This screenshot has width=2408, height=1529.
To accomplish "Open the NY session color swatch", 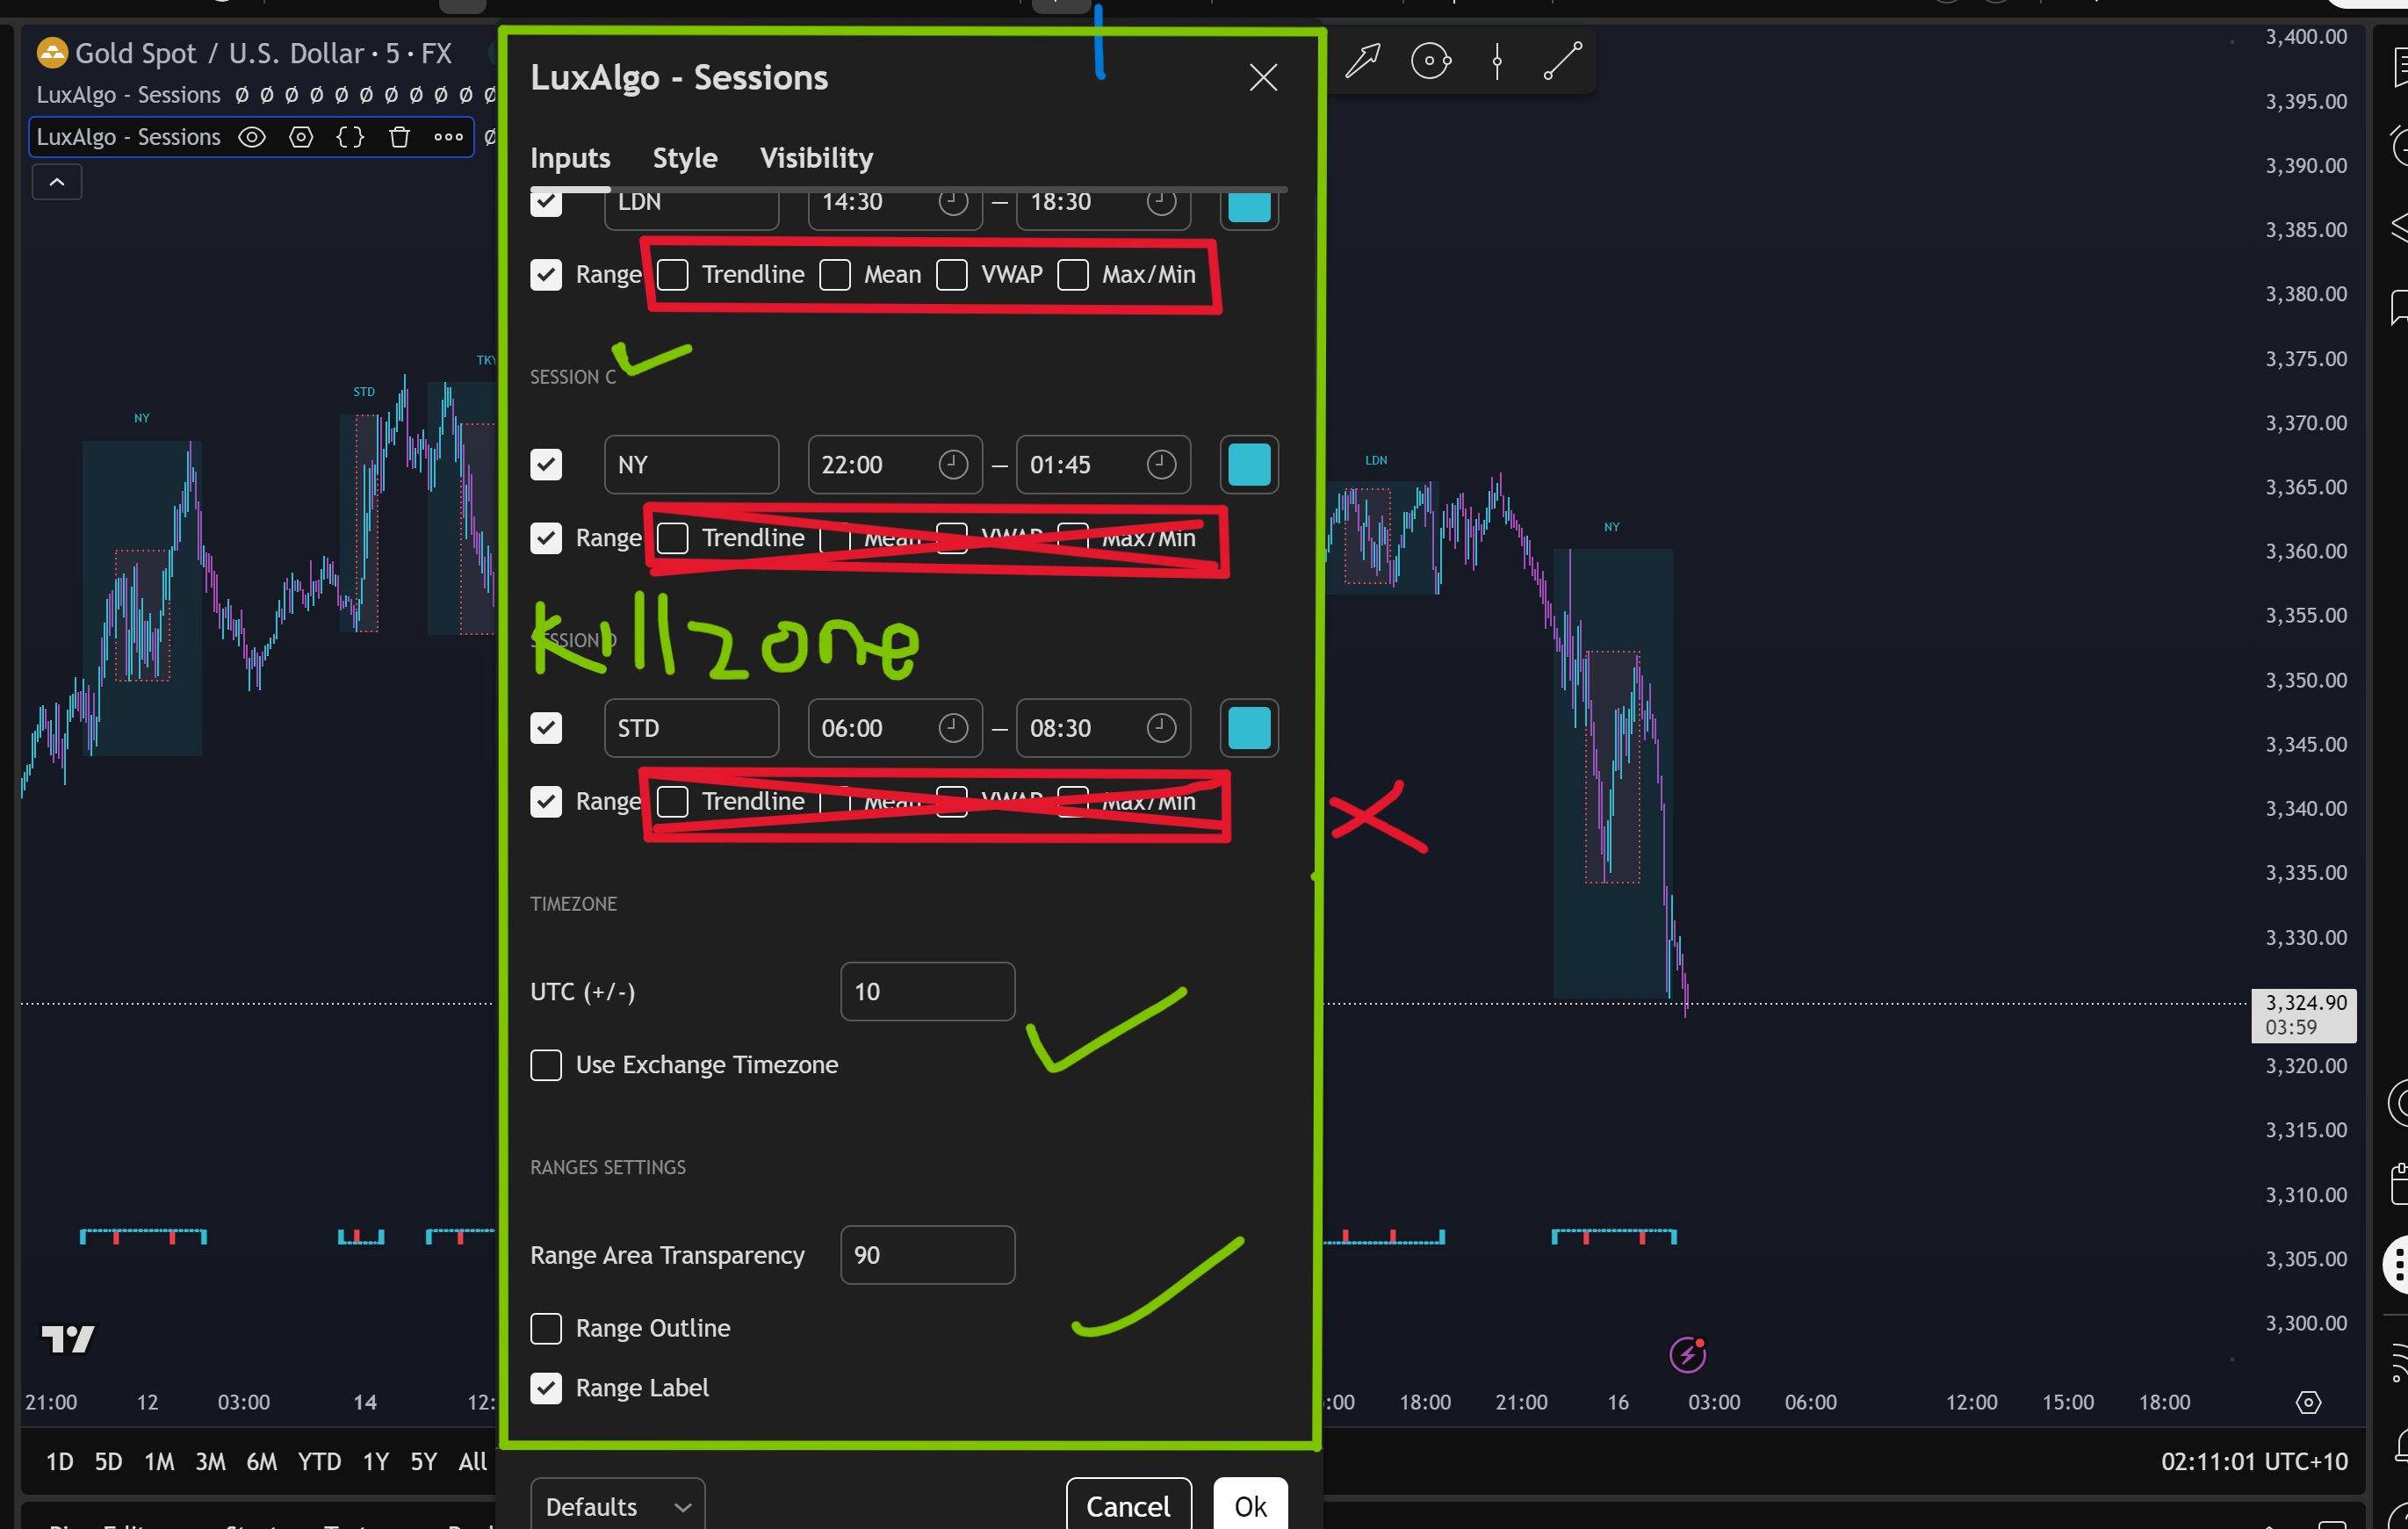I will tap(1249, 465).
